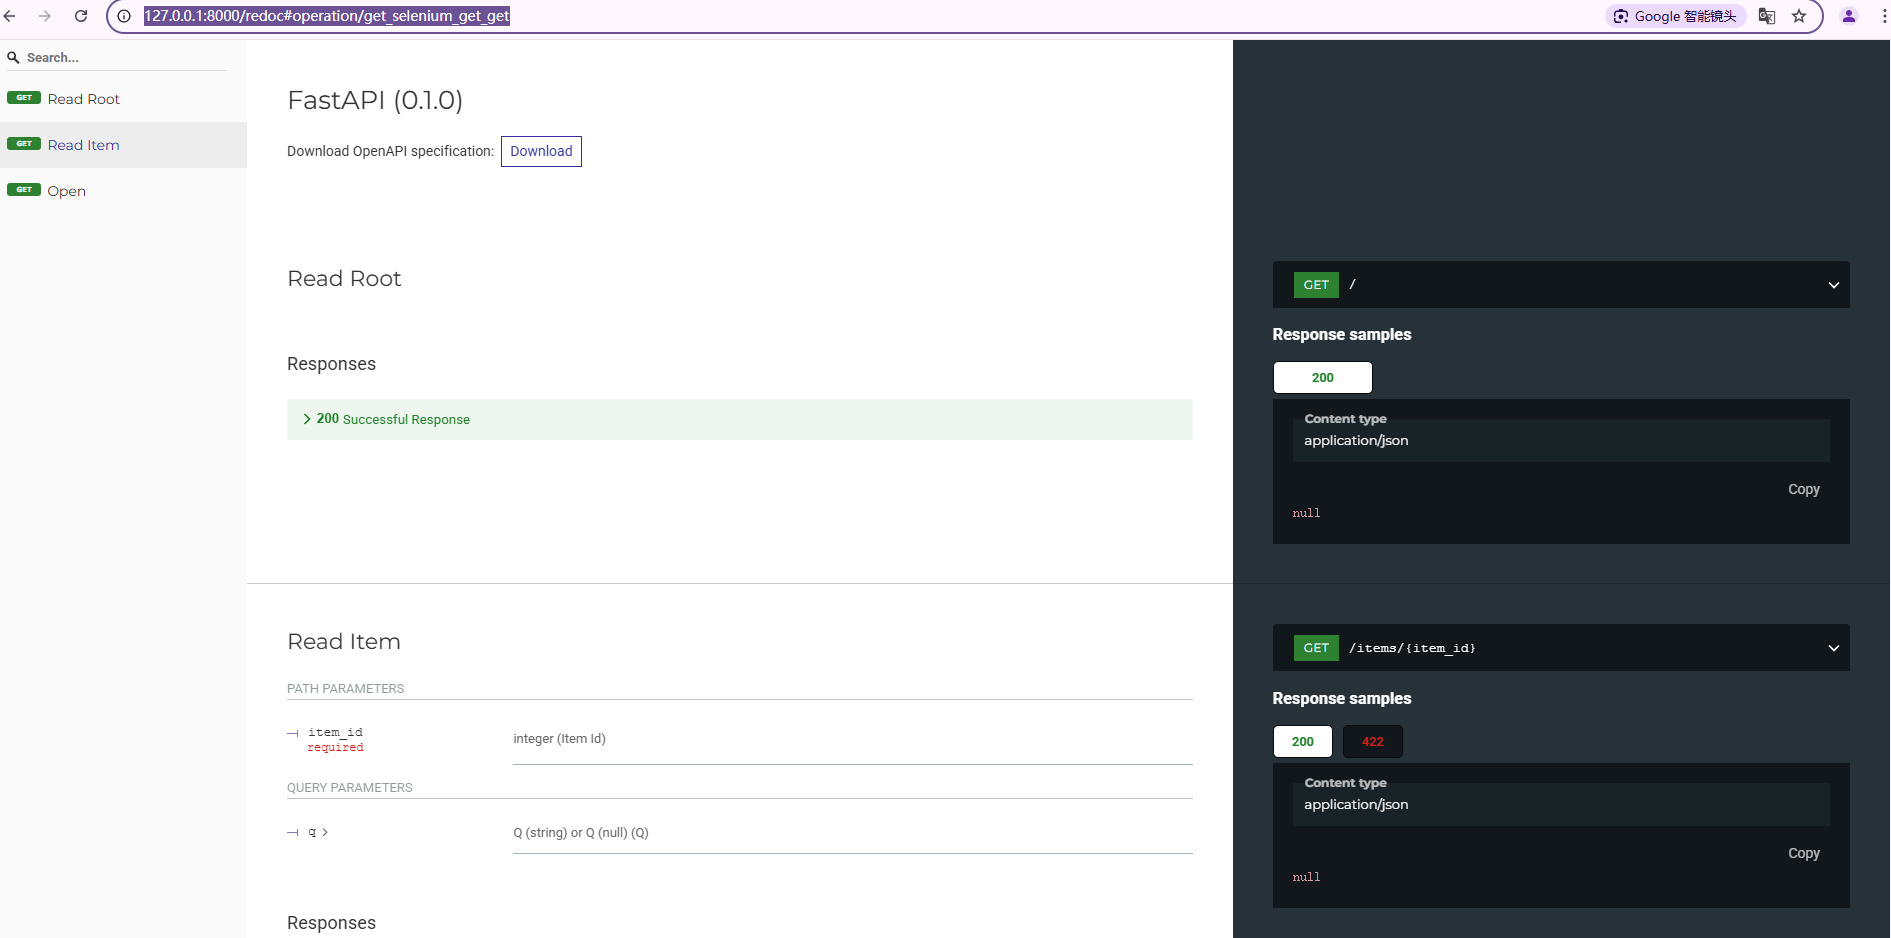The height and width of the screenshot is (938, 1891).
Task: Click the GET badge next to Read Root
Action: pos(24,98)
